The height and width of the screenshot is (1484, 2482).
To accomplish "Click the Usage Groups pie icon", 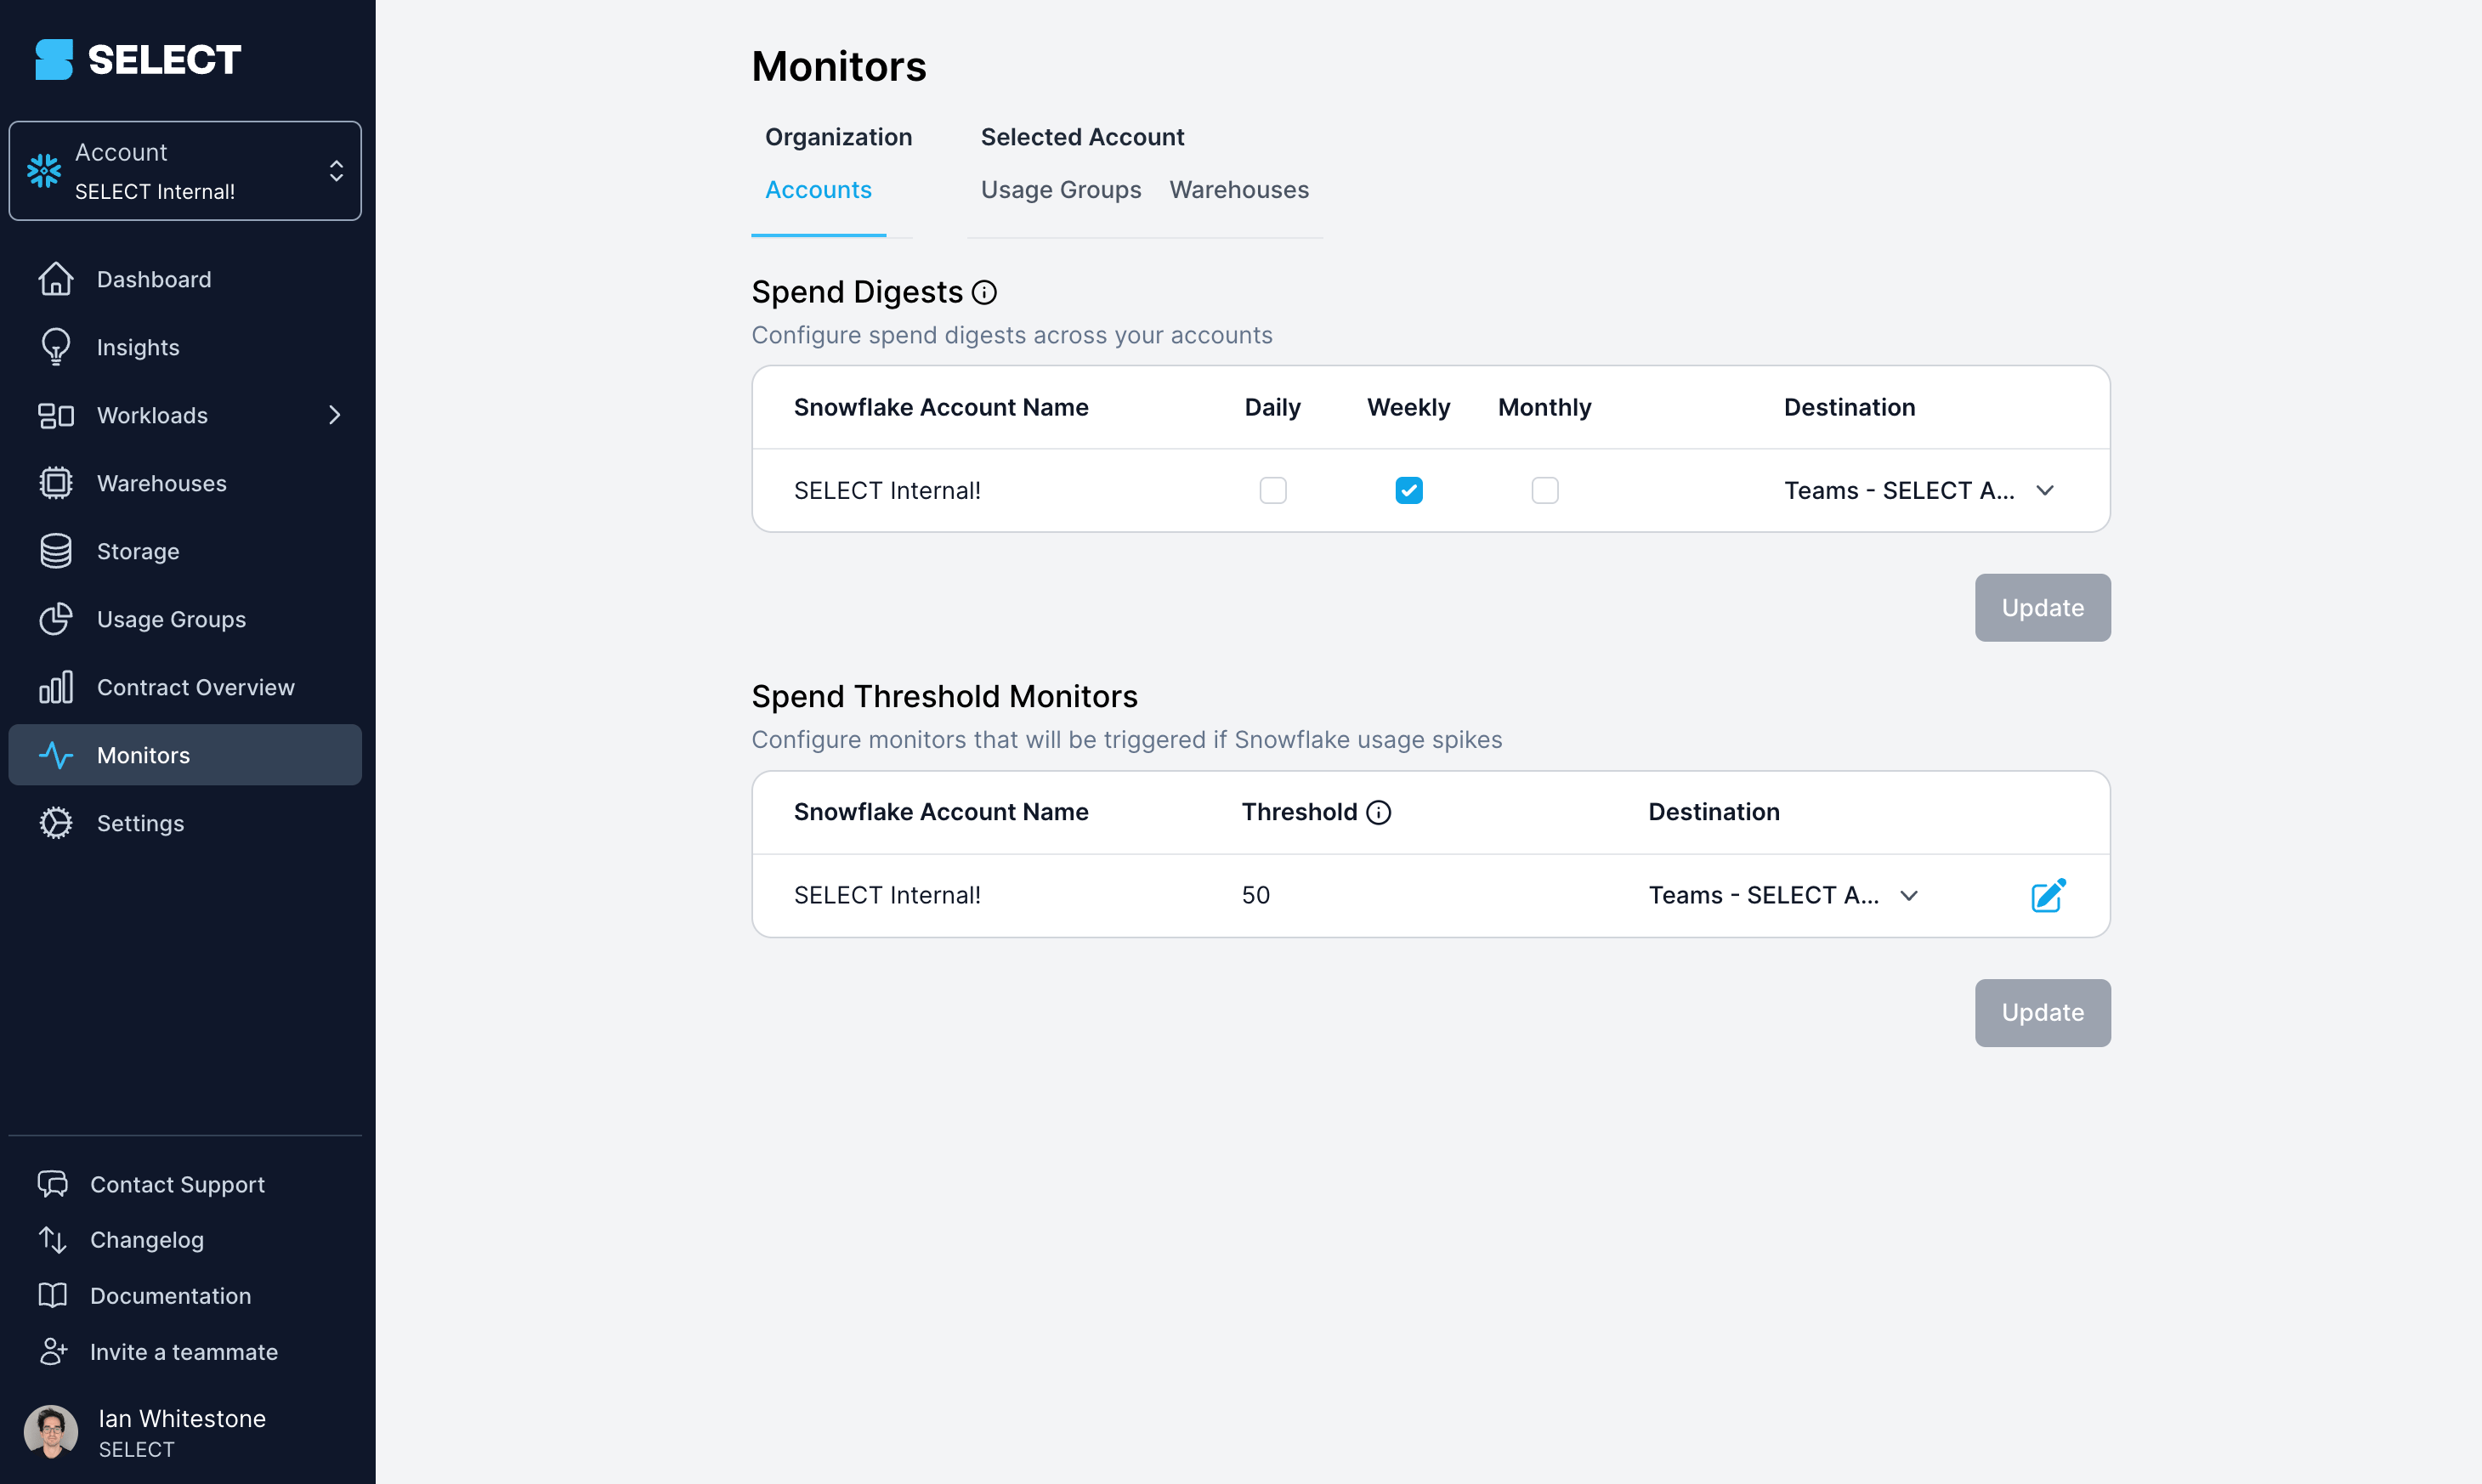I will (56, 619).
